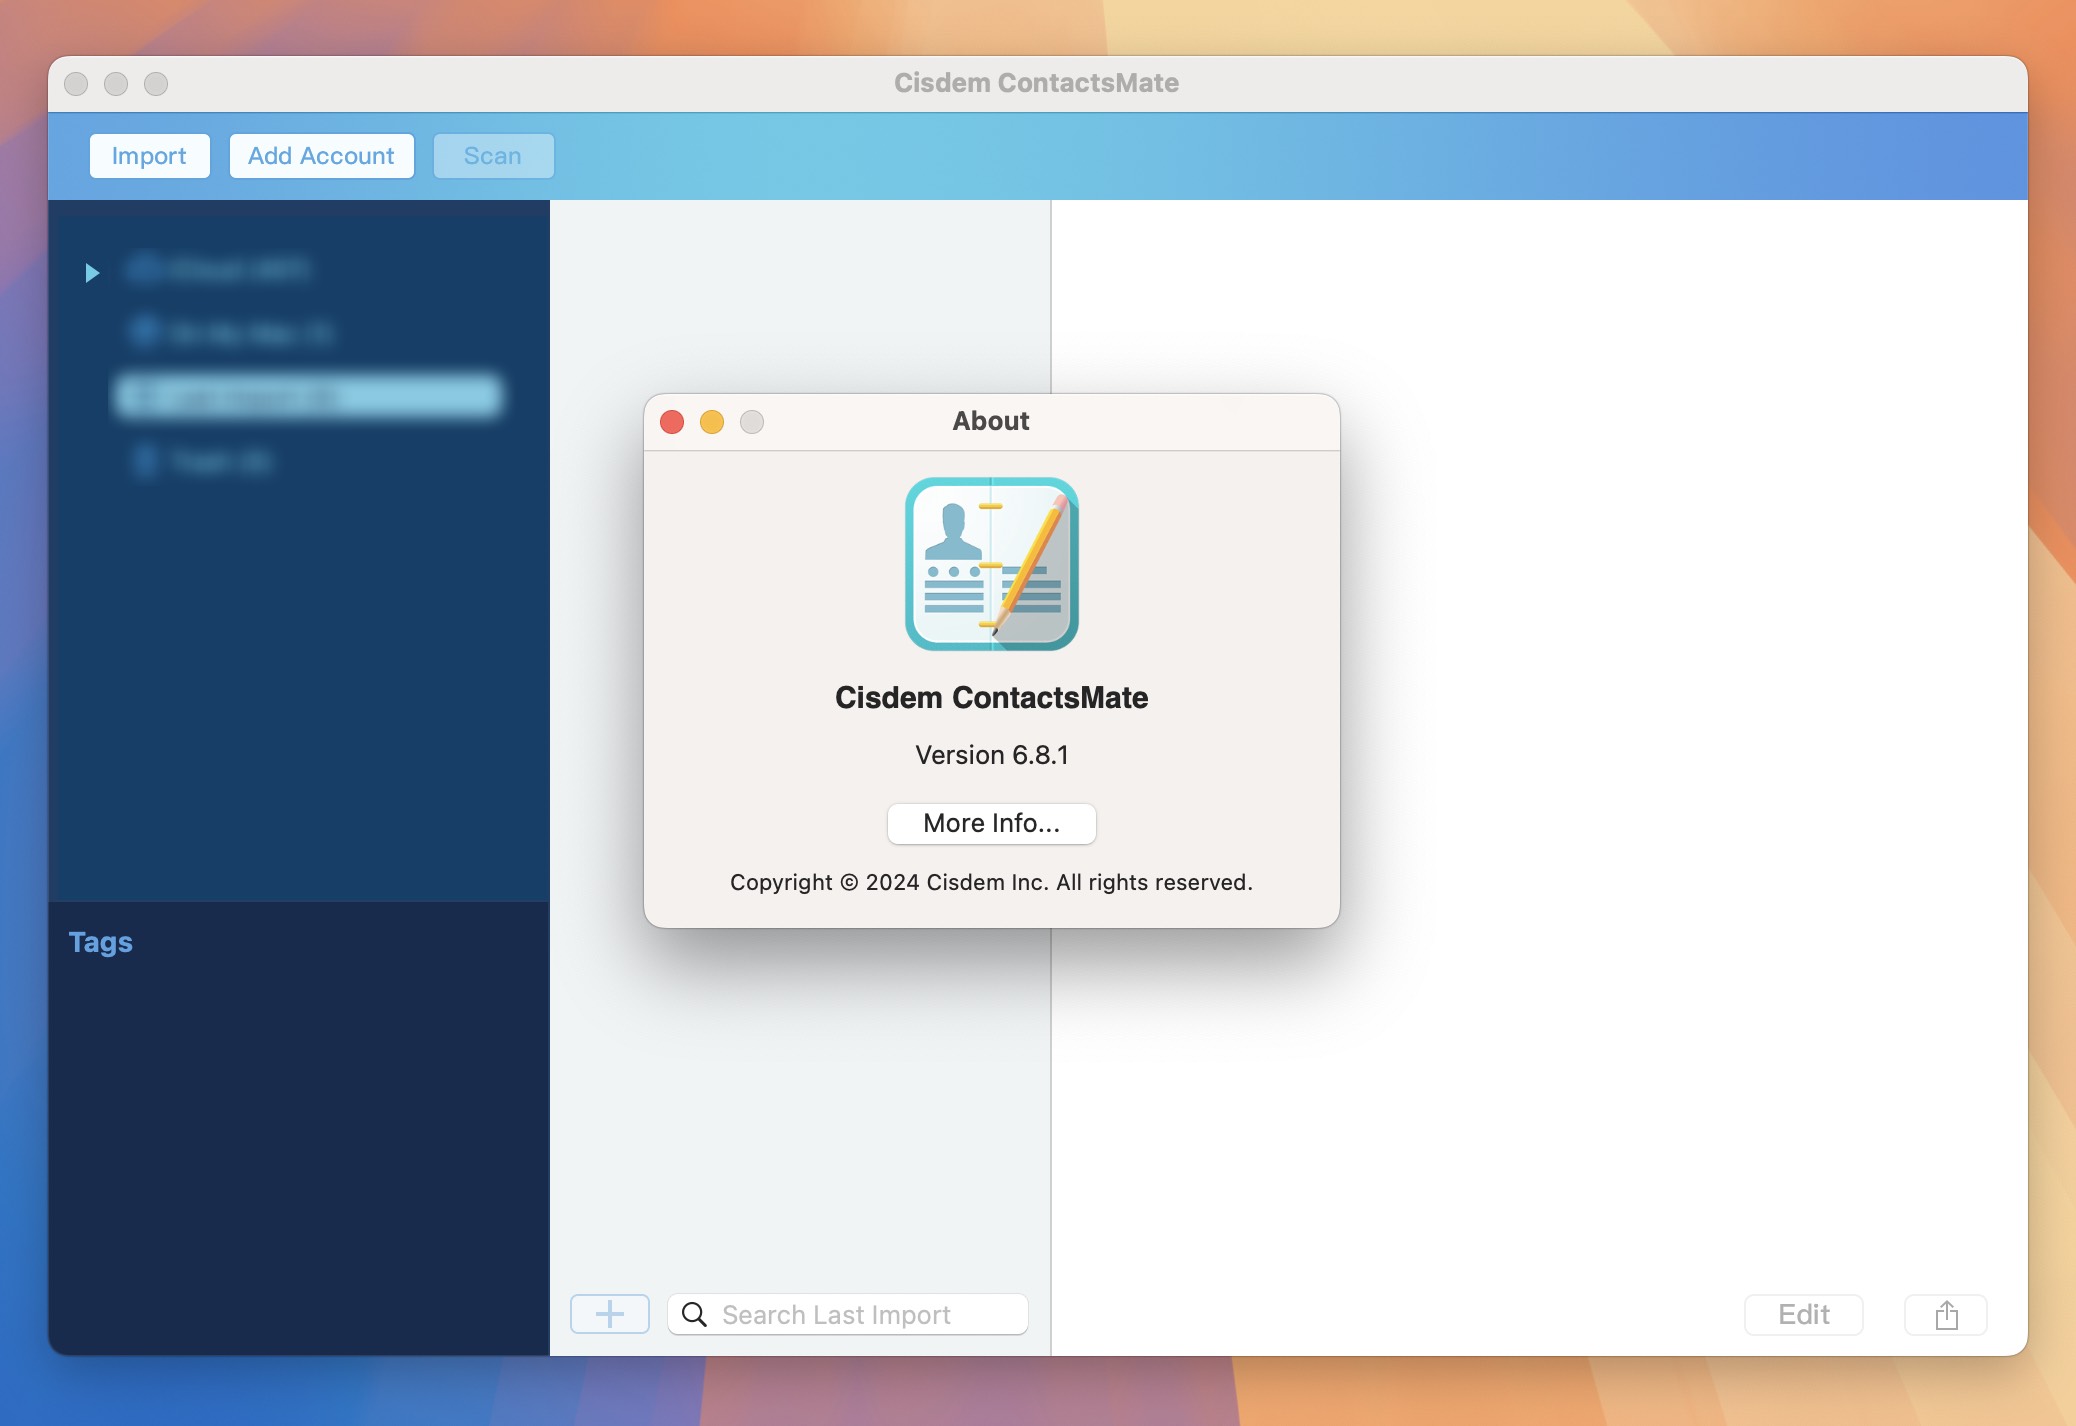This screenshot has height=1426, width=2076.
Task: Click the Cisdem ContactsMate app icon
Action: (991, 563)
